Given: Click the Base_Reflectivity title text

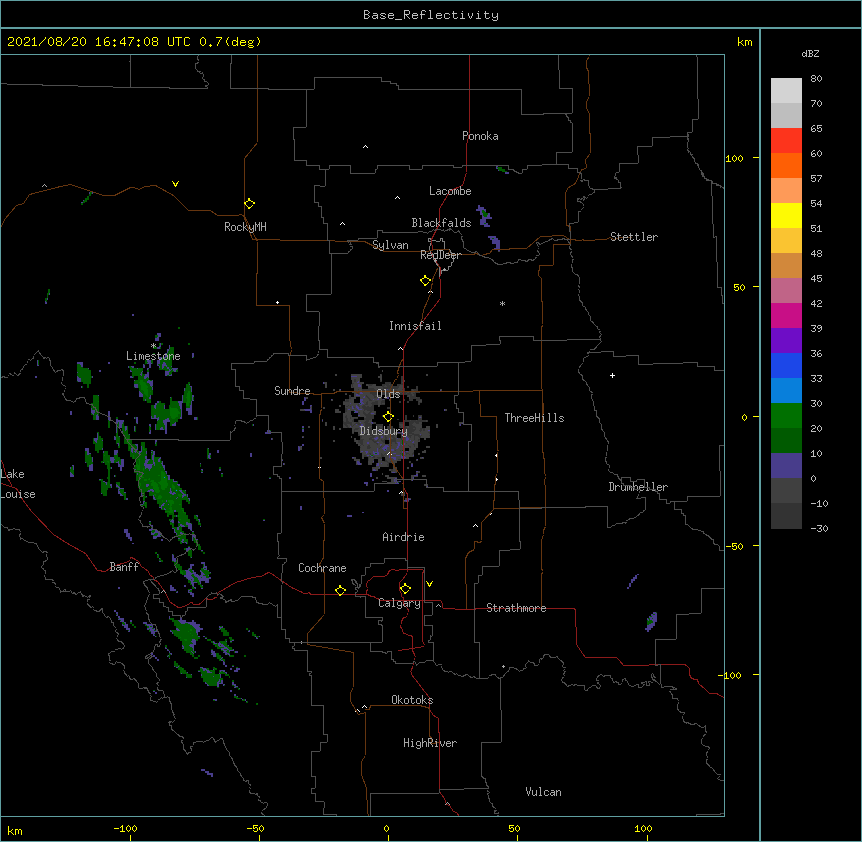Looking at the screenshot, I should point(431,15).
